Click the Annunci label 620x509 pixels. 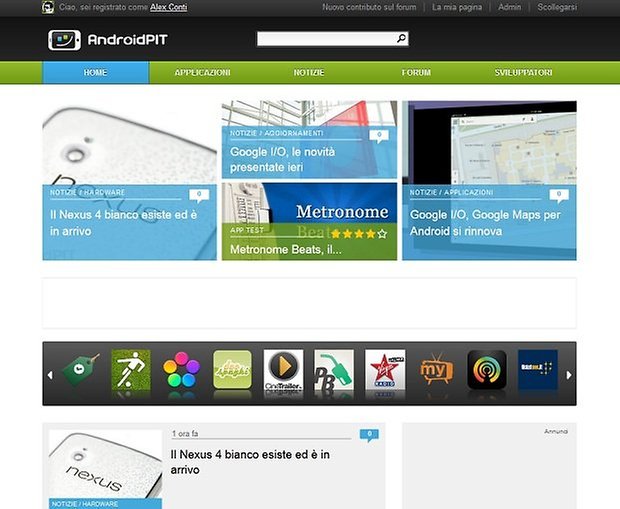(x=556, y=431)
